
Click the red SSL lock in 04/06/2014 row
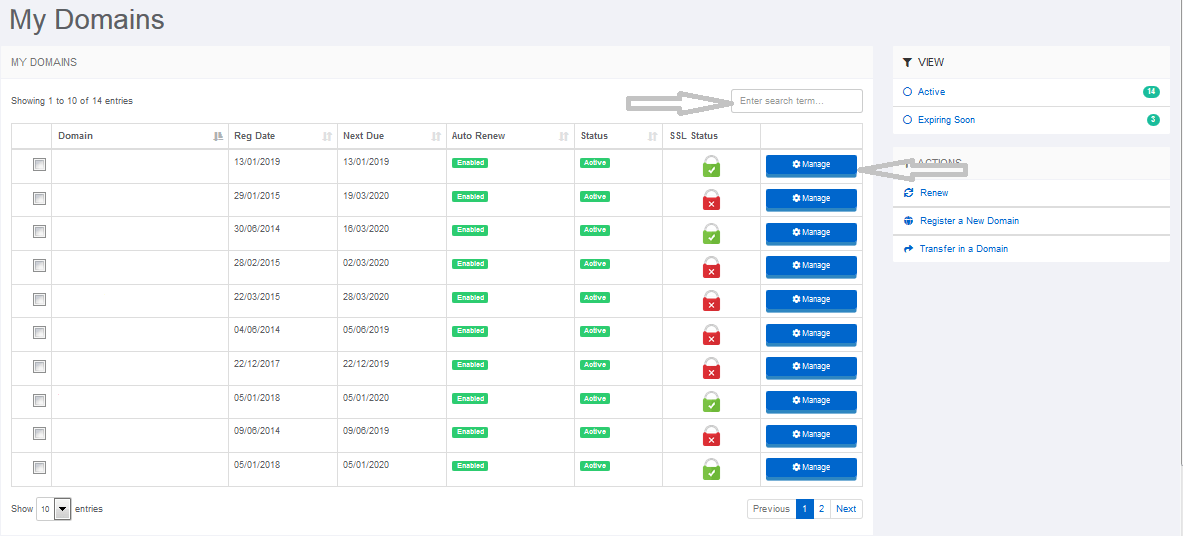[x=711, y=335]
